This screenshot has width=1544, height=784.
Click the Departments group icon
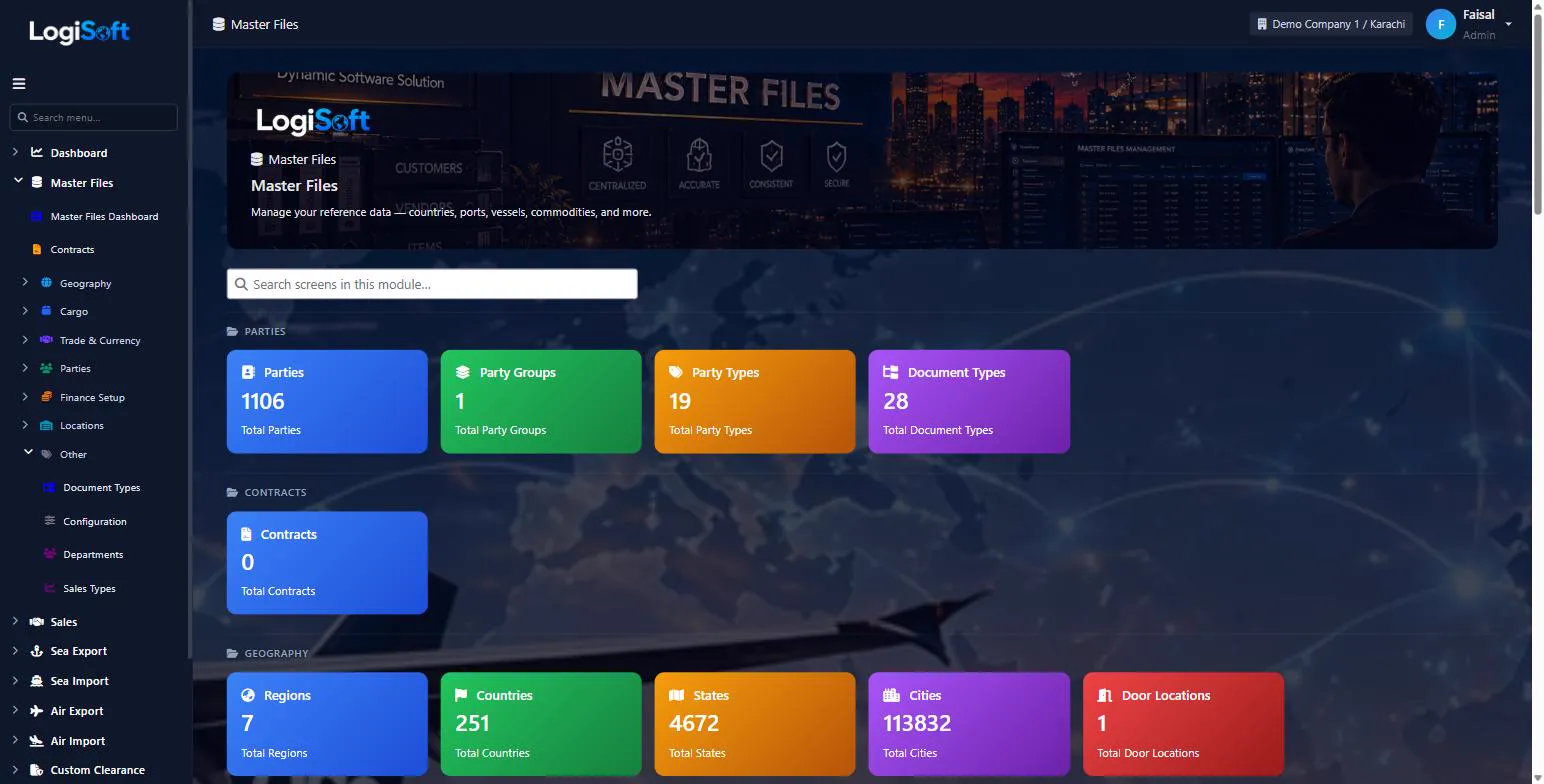[x=49, y=554]
